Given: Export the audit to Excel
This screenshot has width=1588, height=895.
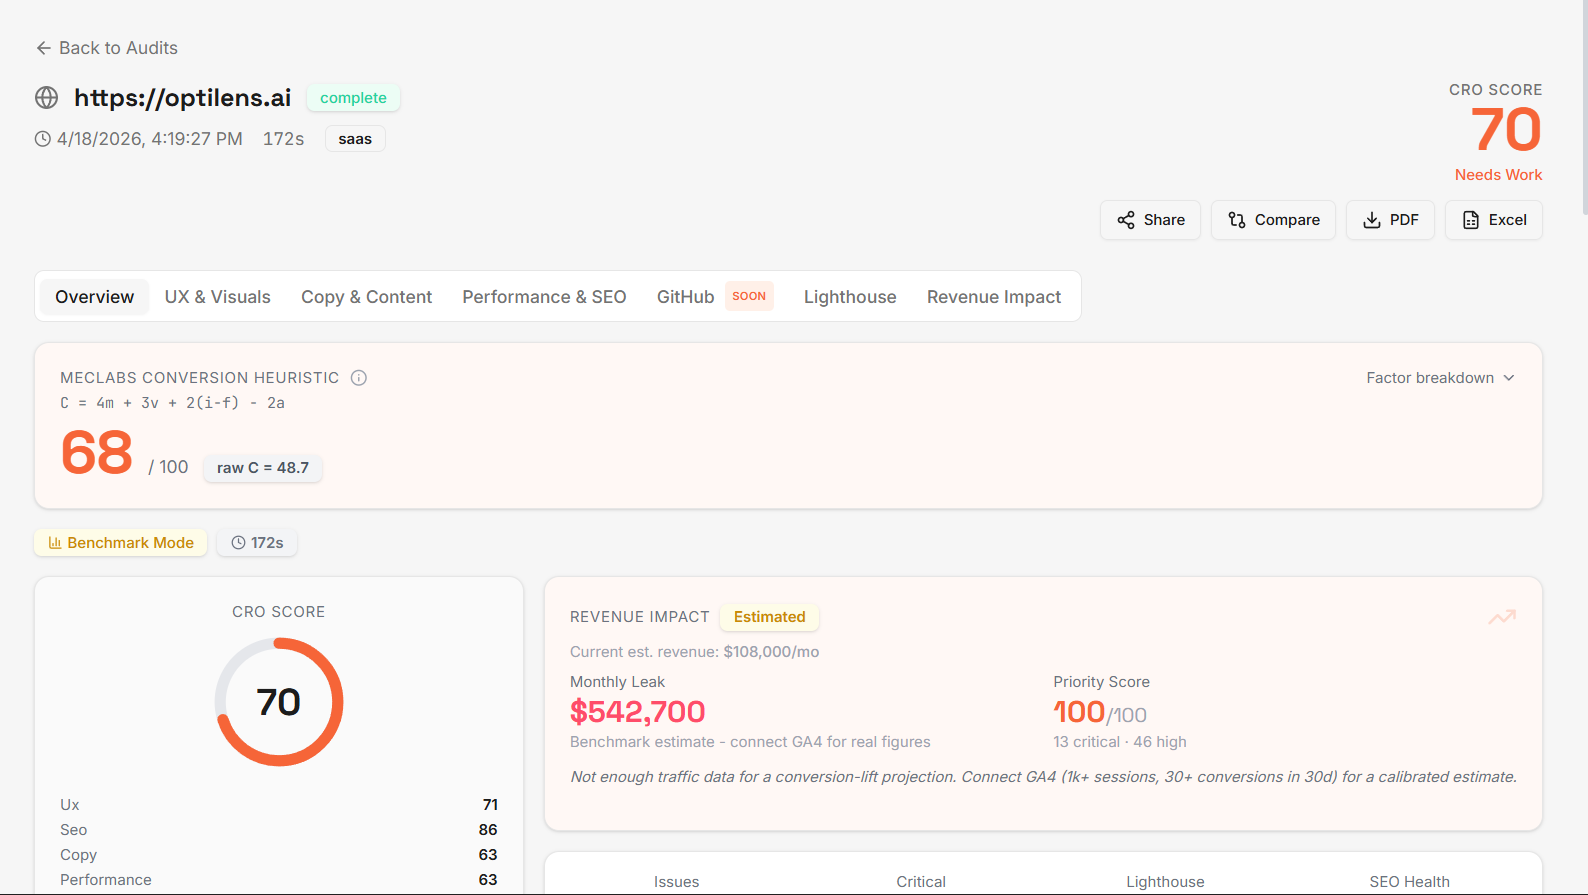Looking at the screenshot, I should point(1494,220).
